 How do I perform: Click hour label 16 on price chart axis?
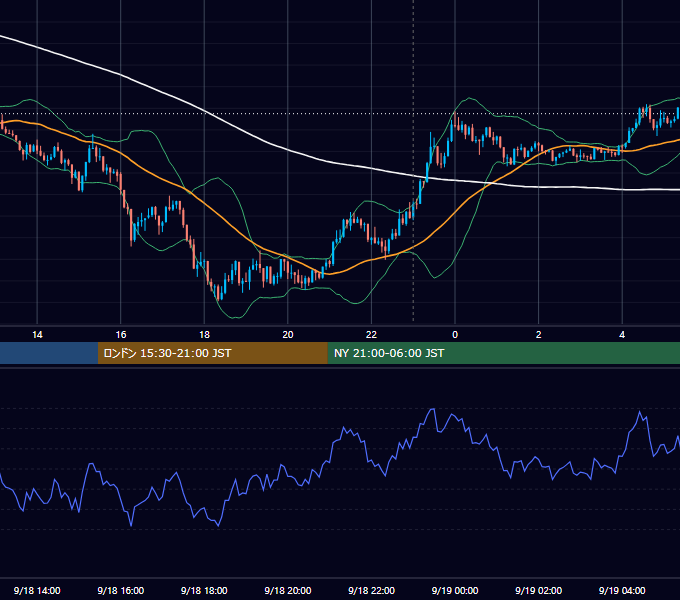click(x=121, y=335)
